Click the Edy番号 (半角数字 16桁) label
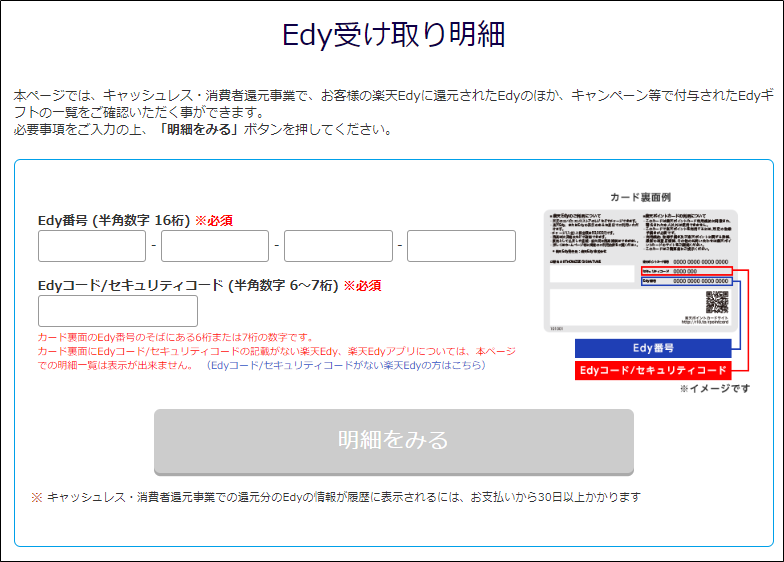This screenshot has width=784, height=562. [x=114, y=220]
